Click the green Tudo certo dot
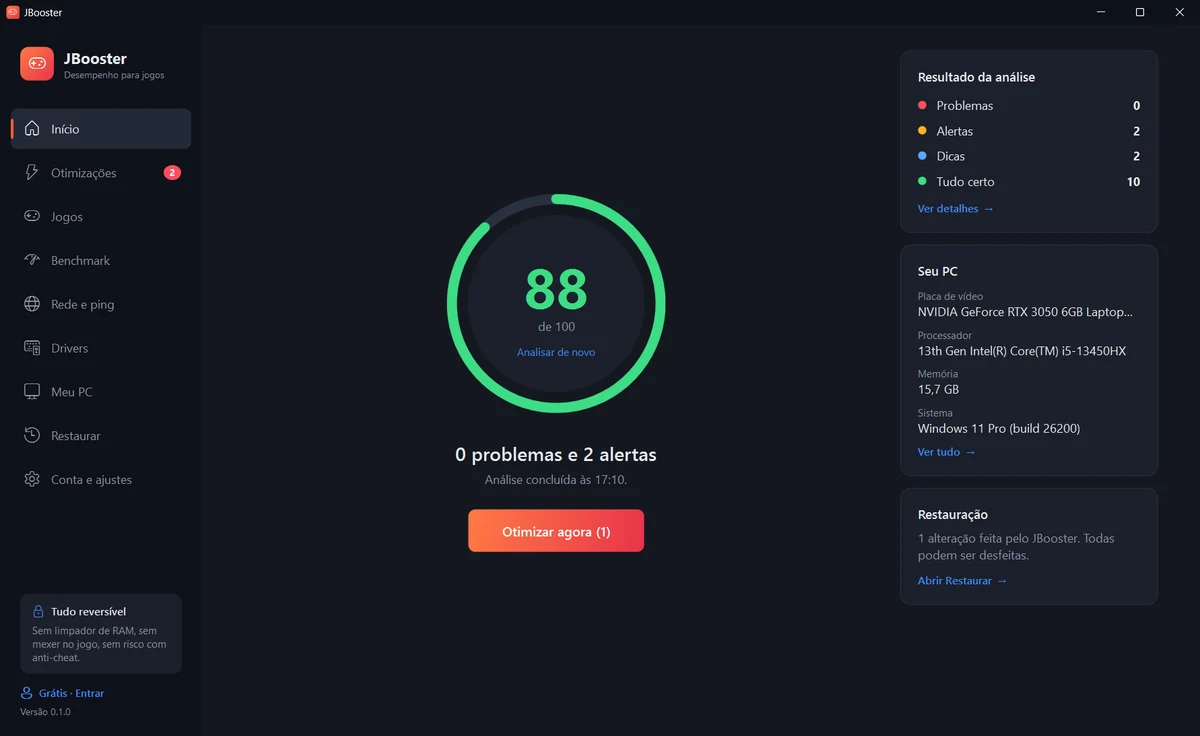The width and height of the screenshot is (1200, 736). coord(922,182)
